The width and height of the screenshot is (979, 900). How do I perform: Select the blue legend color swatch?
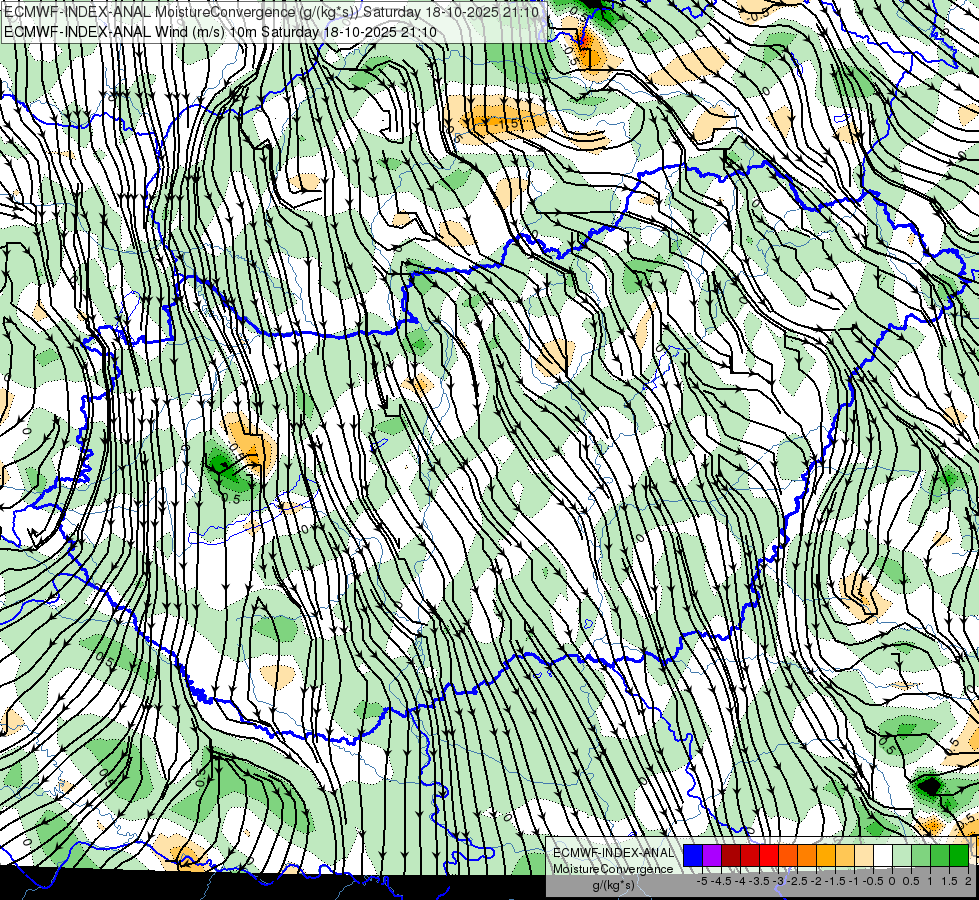(693, 855)
